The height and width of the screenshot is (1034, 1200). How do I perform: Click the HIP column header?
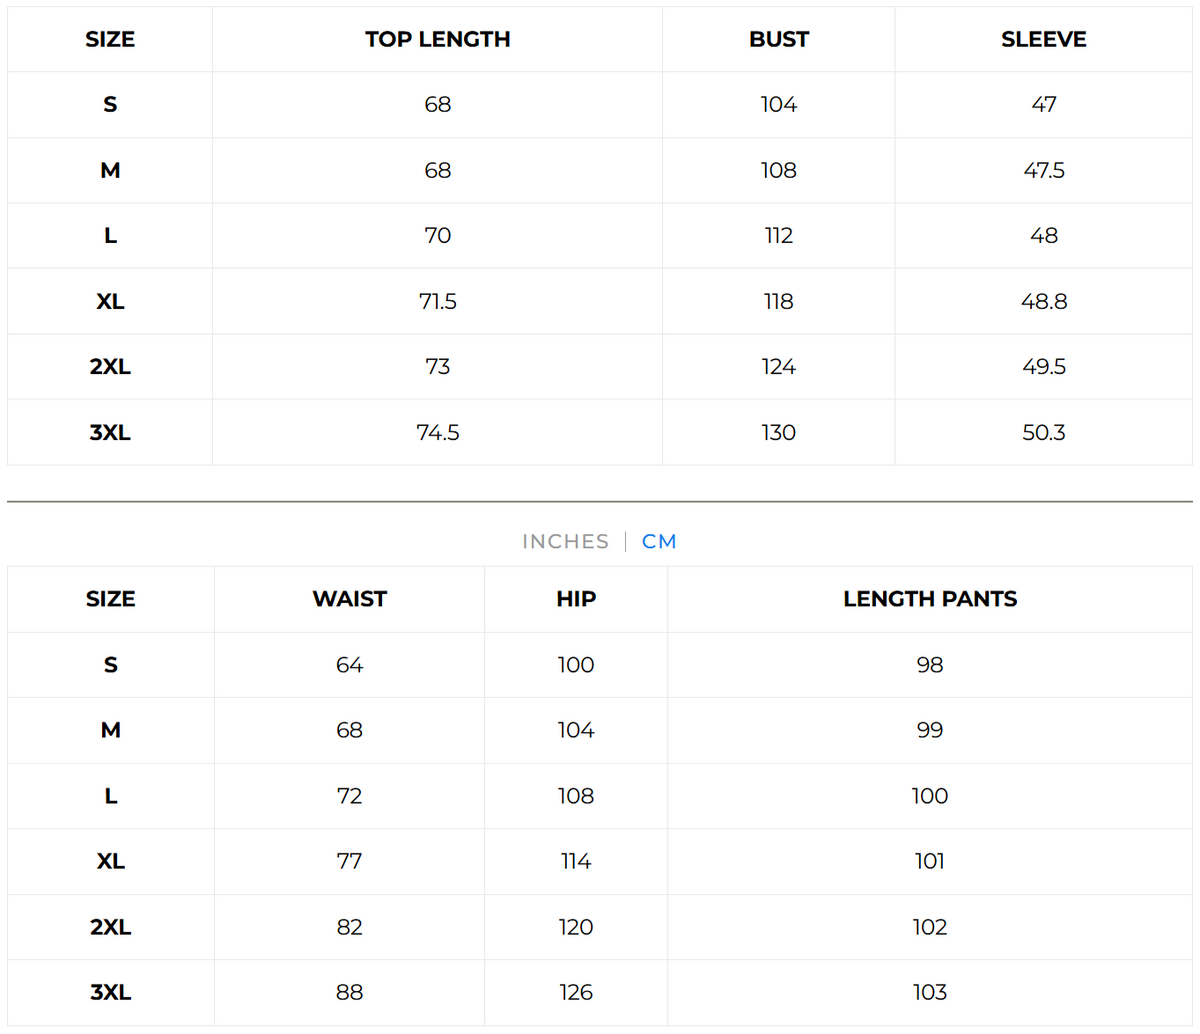(x=575, y=599)
